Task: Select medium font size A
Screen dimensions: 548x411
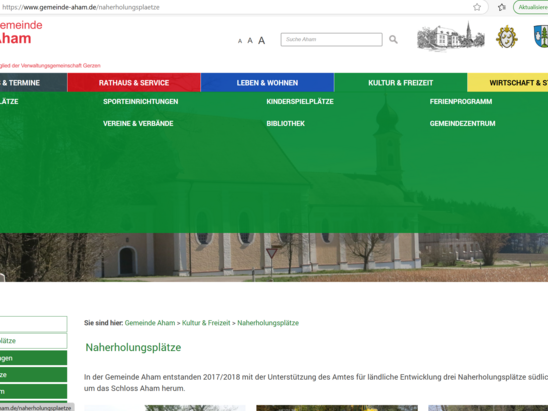Action: point(250,41)
